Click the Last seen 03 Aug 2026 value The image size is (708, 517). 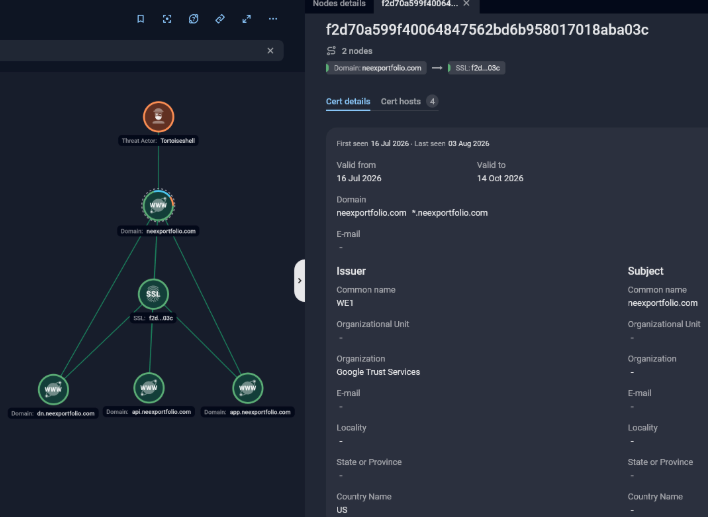point(469,144)
